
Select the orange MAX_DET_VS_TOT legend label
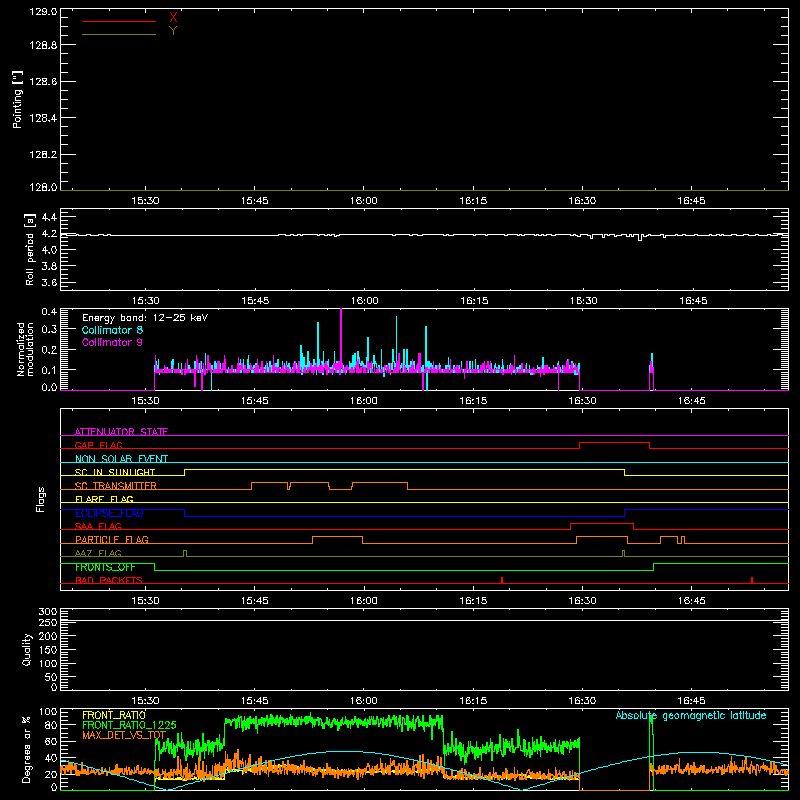(124, 735)
